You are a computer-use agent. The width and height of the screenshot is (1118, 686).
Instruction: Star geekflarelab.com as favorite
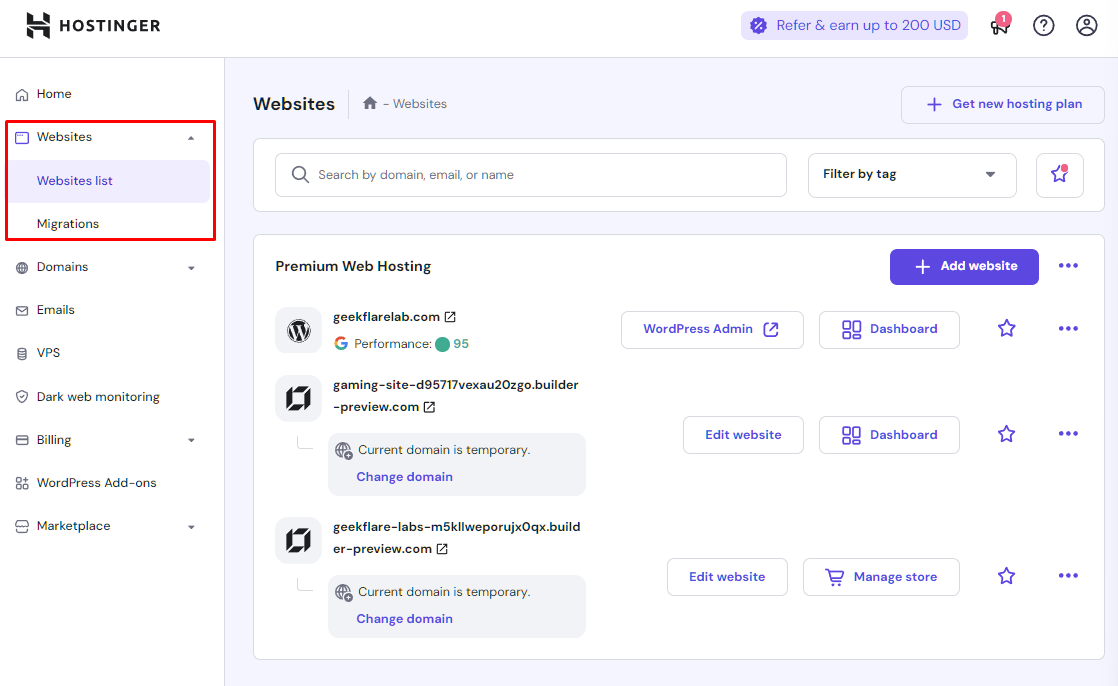(1006, 328)
